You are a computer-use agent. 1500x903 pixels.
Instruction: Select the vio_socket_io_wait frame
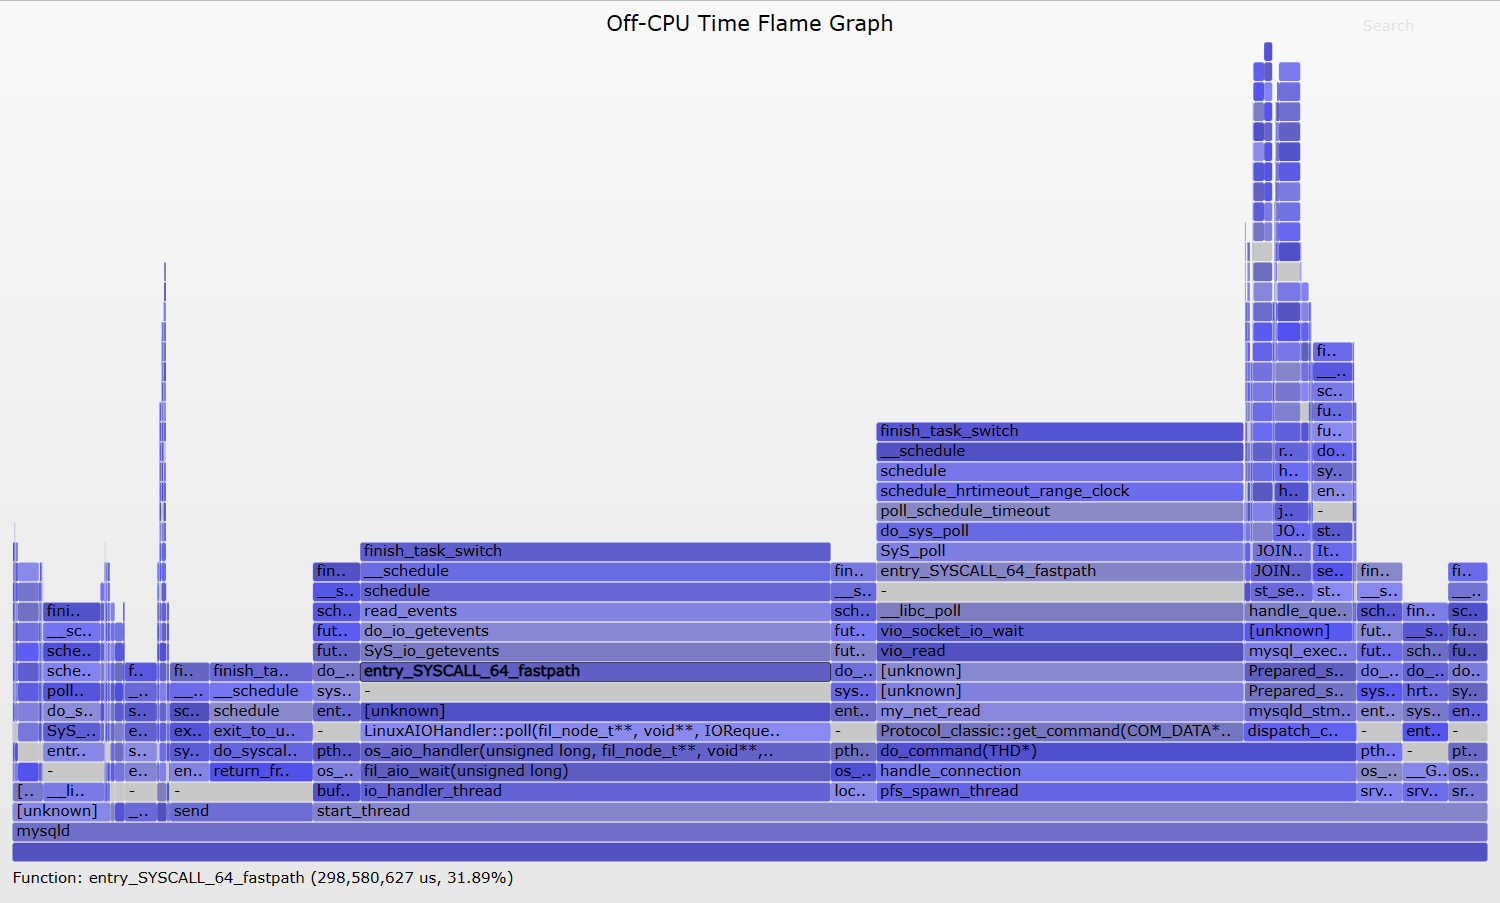pyautogui.click(x=1060, y=631)
